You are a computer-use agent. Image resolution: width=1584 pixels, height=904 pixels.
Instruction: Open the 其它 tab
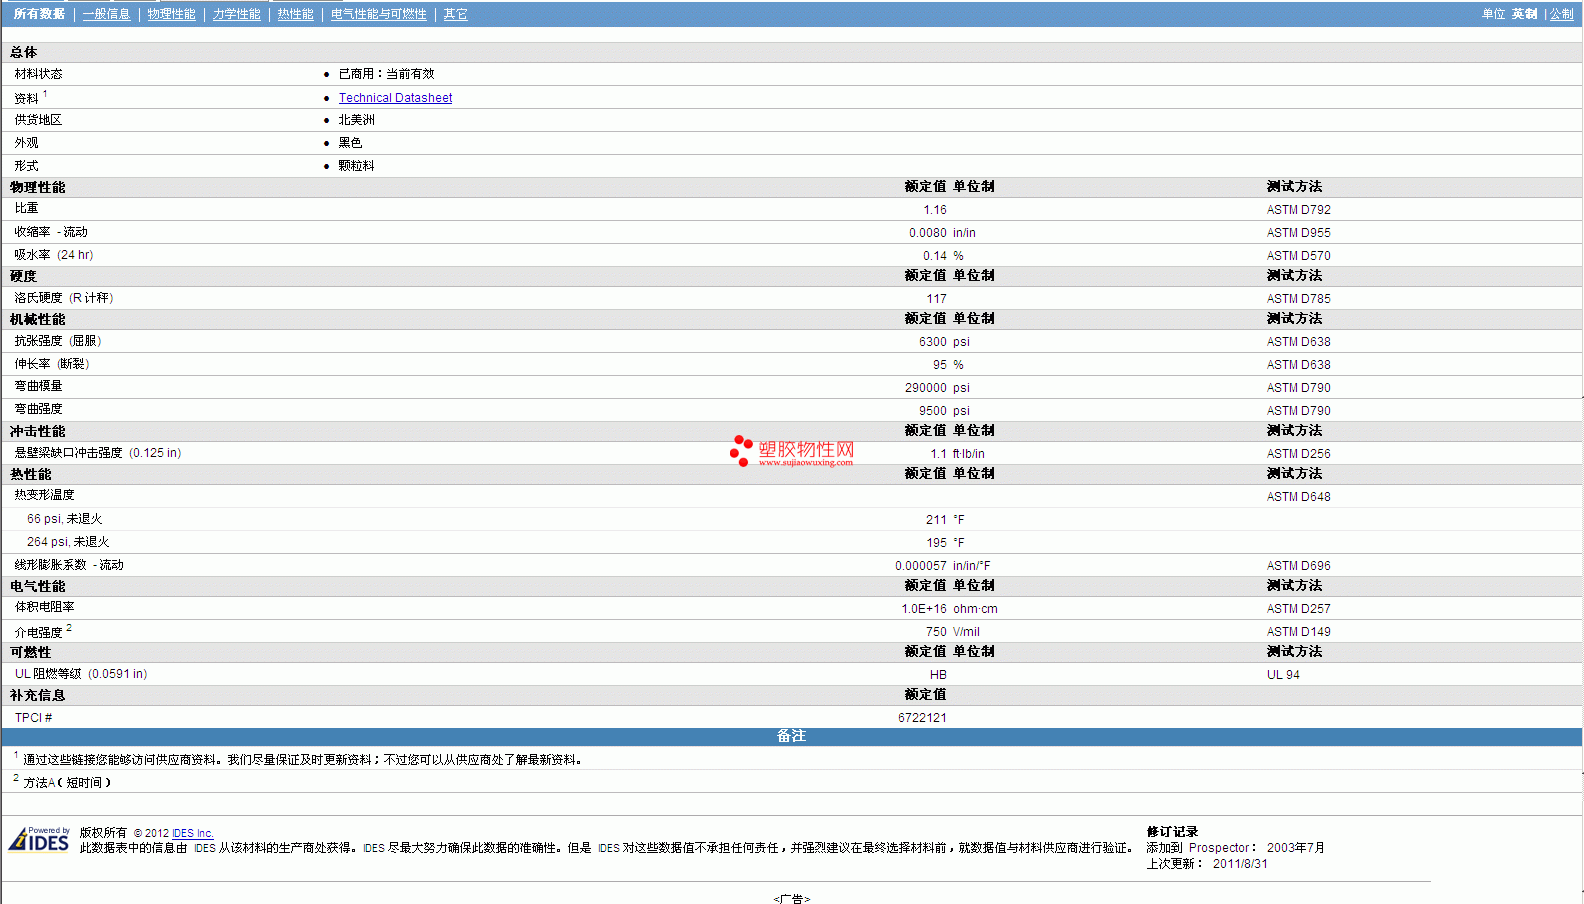pyautogui.click(x=455, y=14)
